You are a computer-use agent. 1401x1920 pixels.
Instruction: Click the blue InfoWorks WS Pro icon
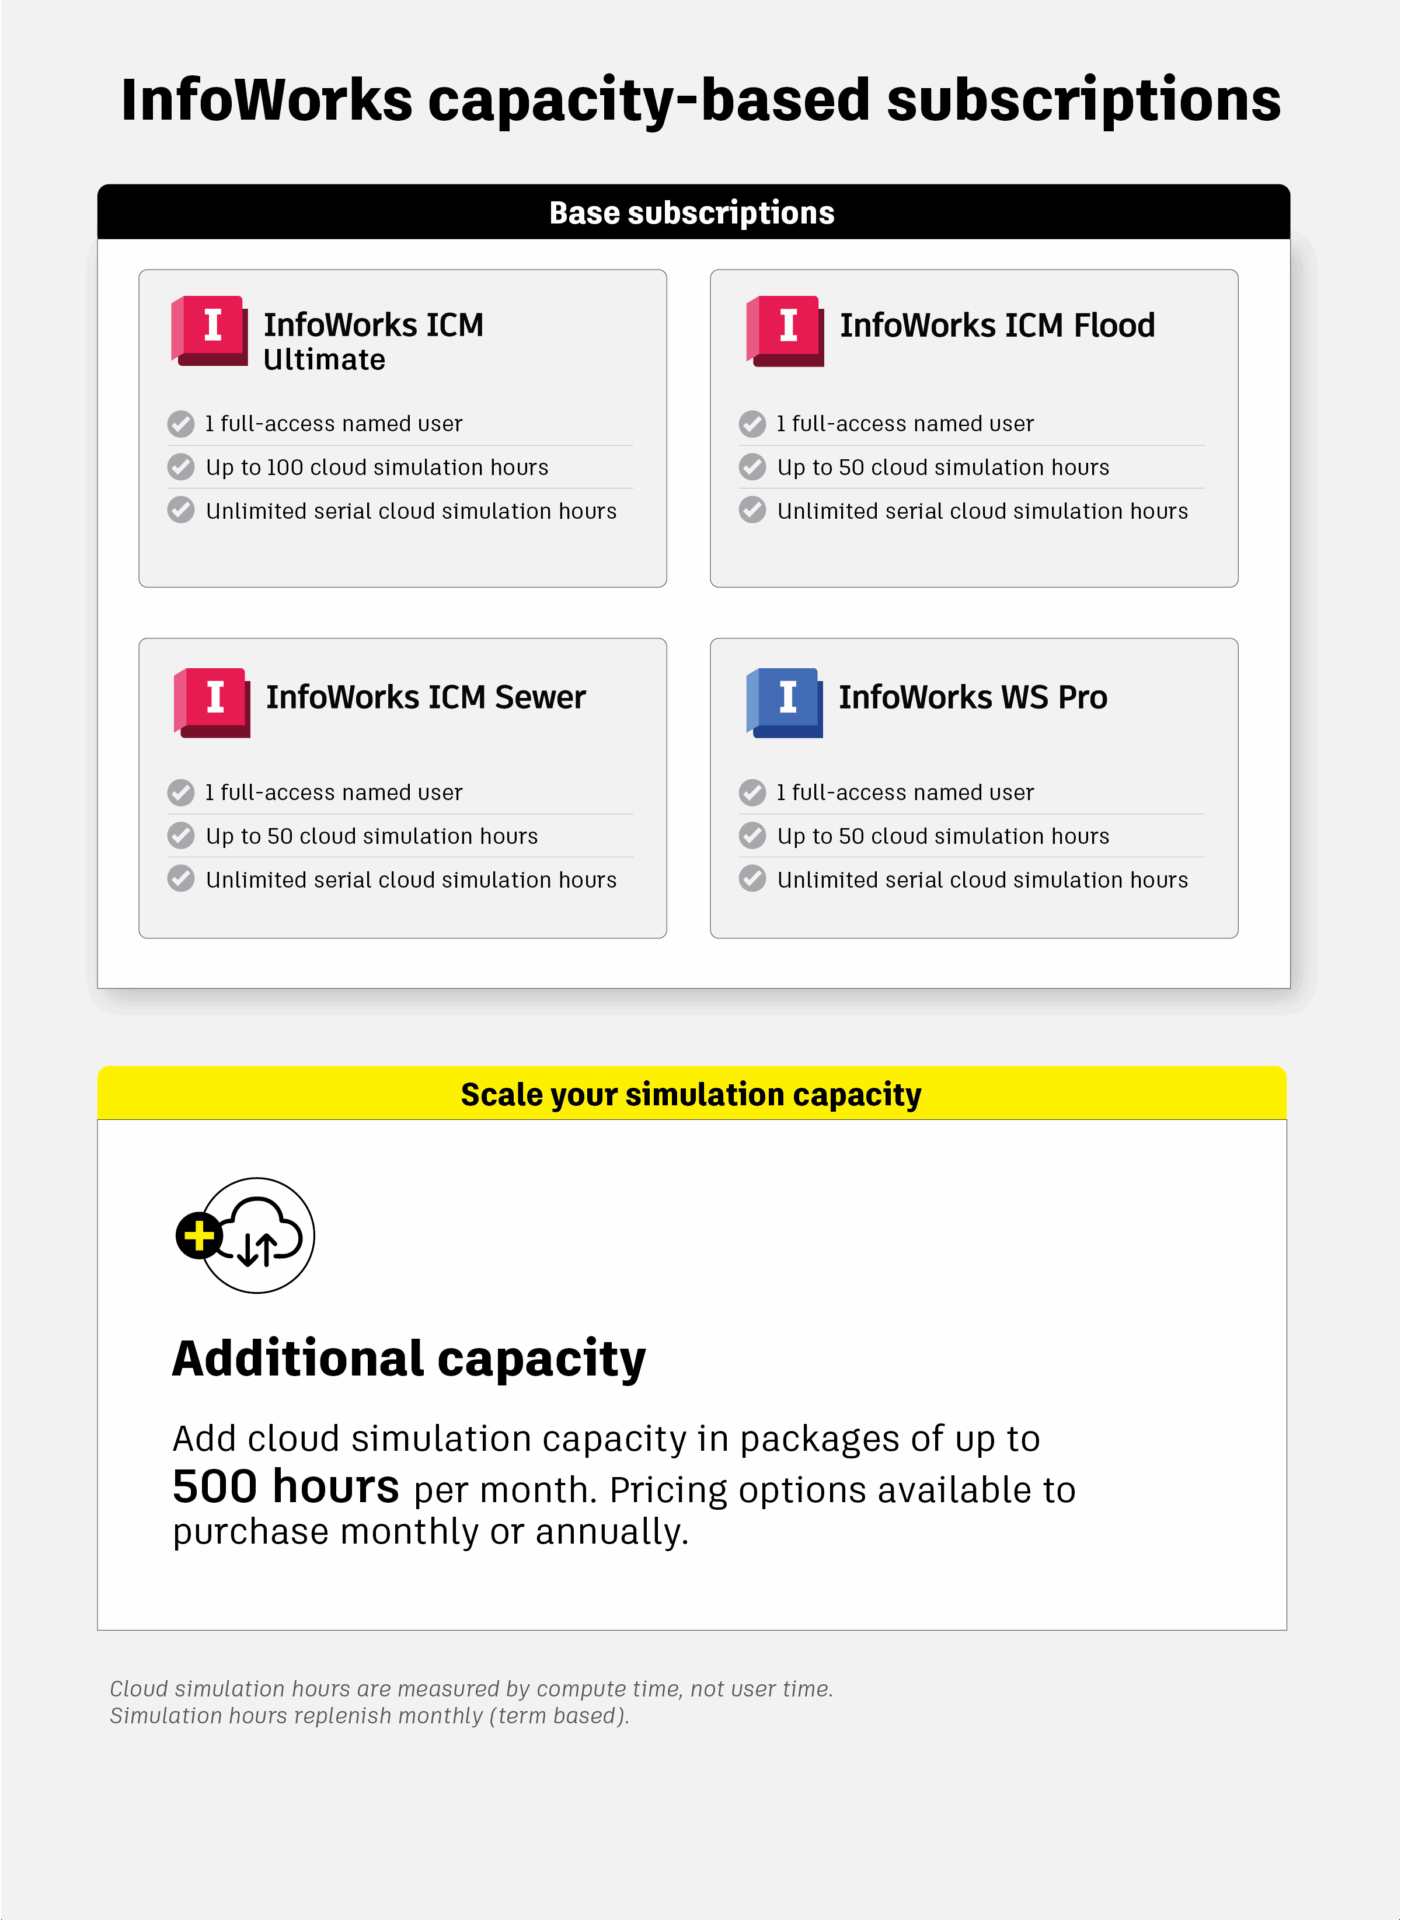tap(786, 702)
